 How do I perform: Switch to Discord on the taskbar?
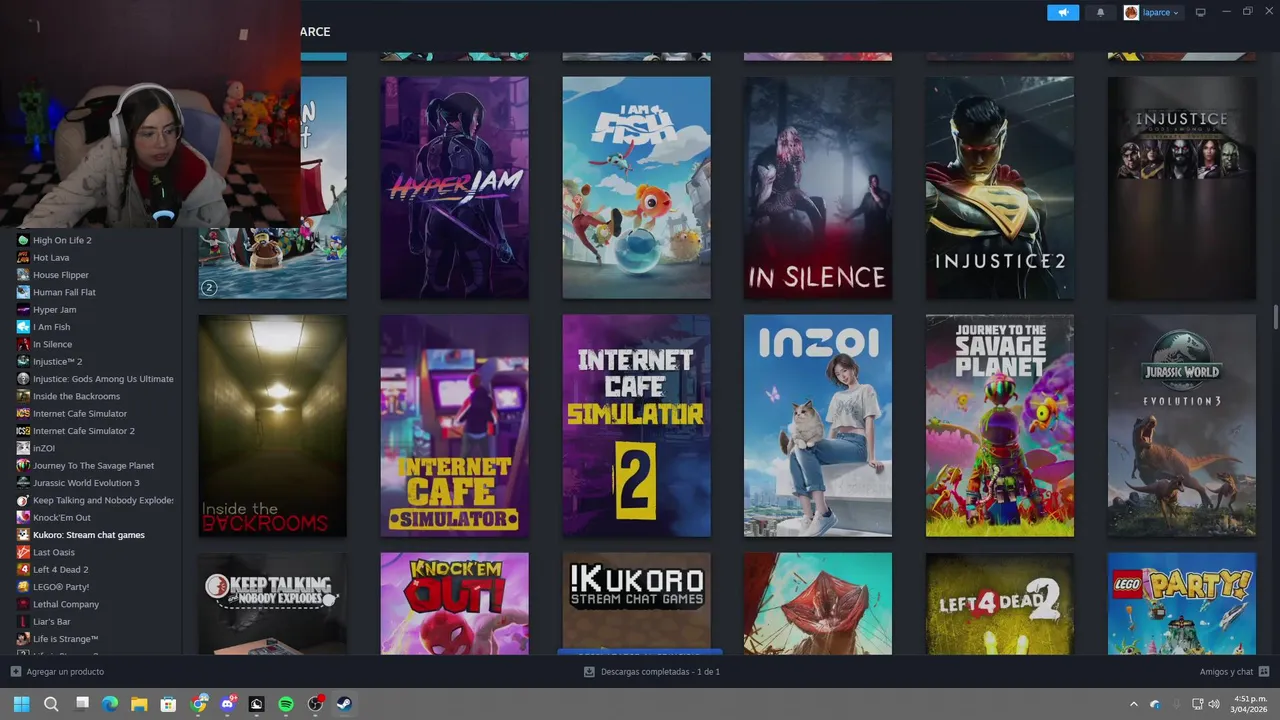click(x=228, y=704)
